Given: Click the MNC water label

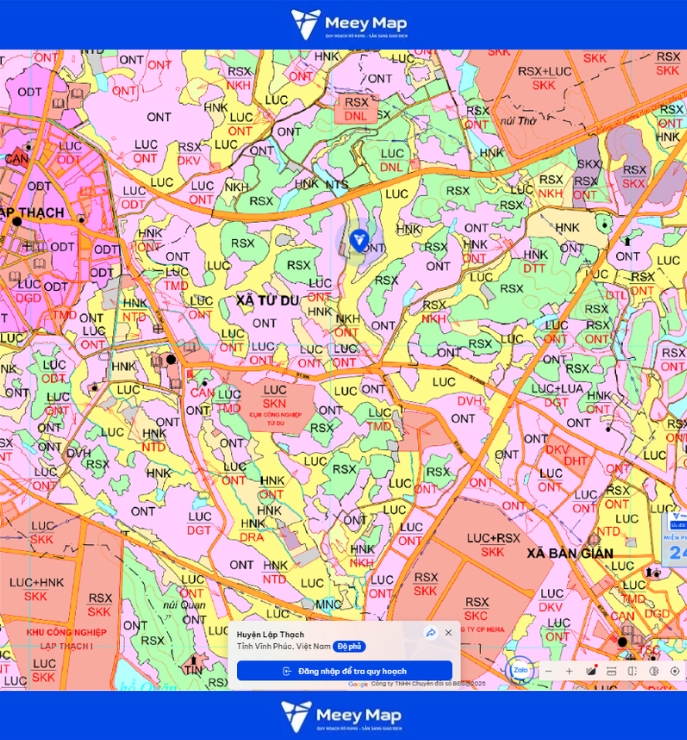Looking at the screenshot, I should pos(327,604).
